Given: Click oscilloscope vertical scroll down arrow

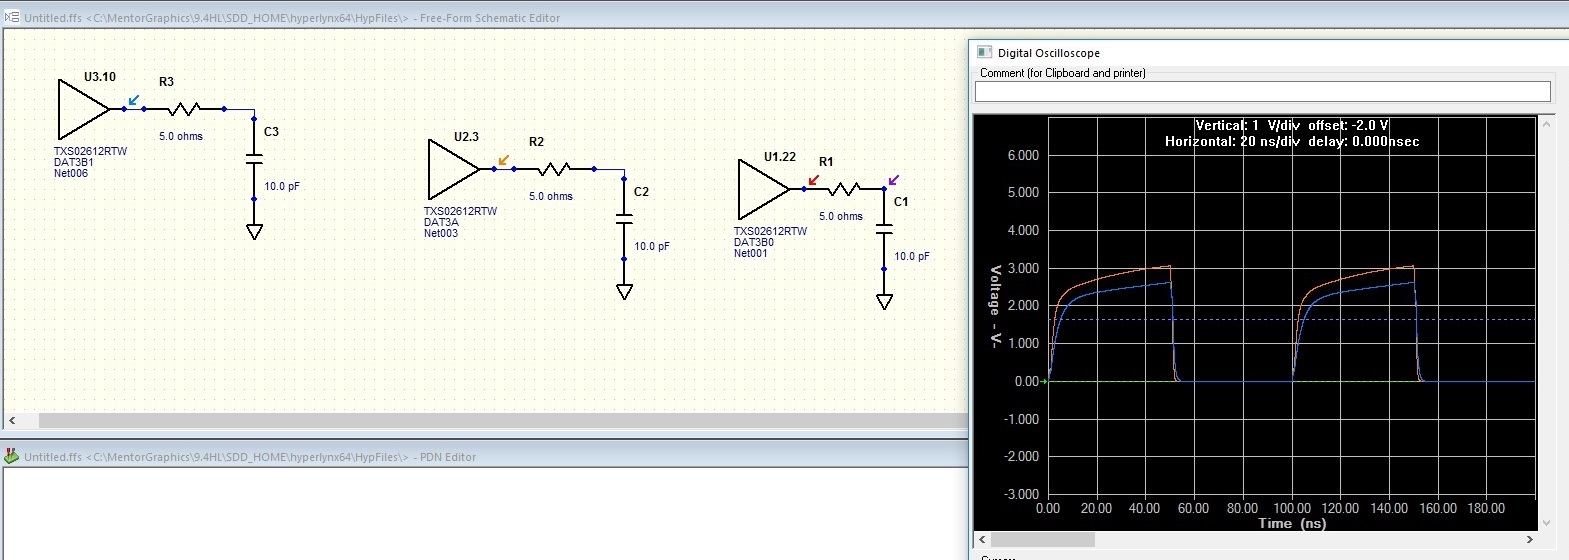Looking at the screenshot, I should pos(1548,522).
